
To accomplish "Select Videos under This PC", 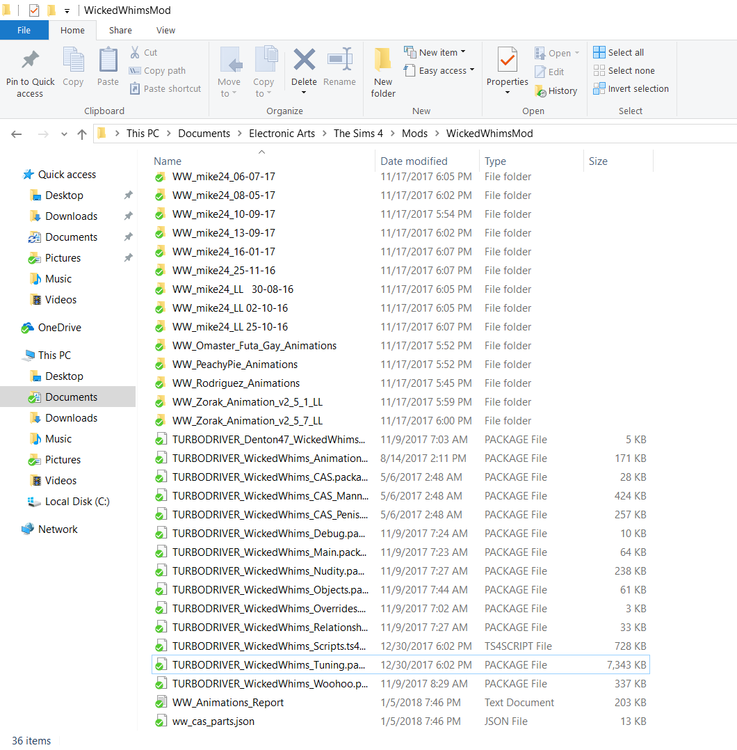I will 53,480.
